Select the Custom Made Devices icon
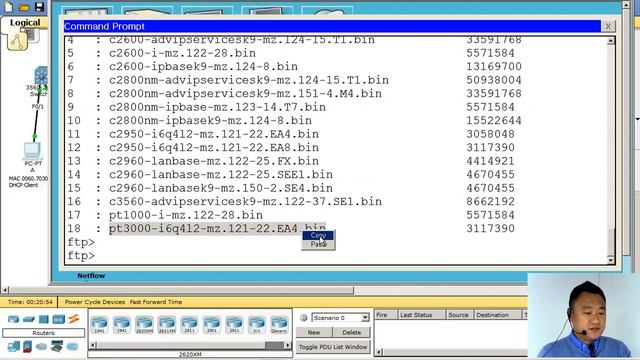Viewport: 640px width, 360px height. 57,347
